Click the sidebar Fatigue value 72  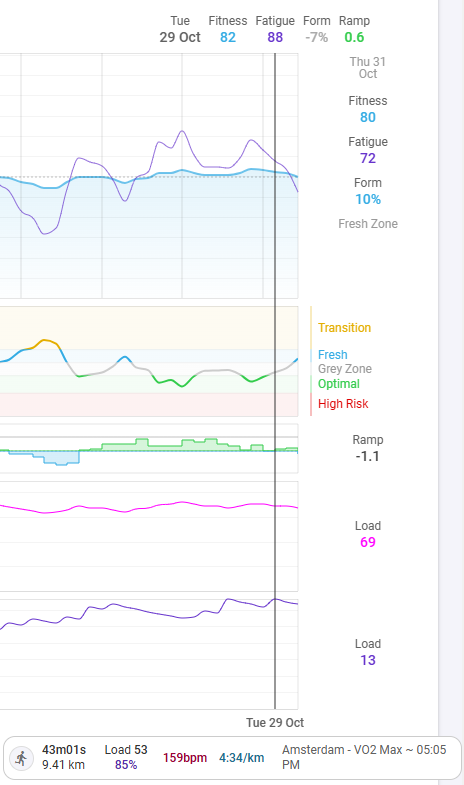coord(368,158)
